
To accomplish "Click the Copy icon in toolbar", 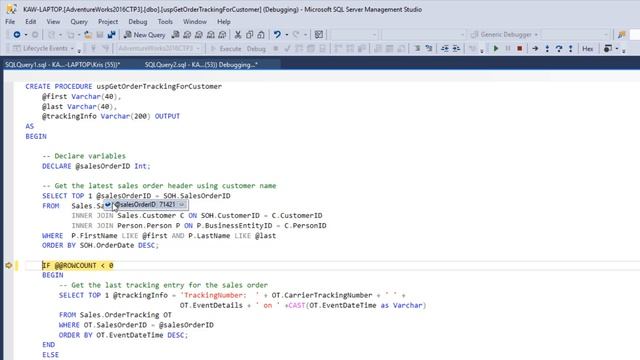I will tap(249, 35).
